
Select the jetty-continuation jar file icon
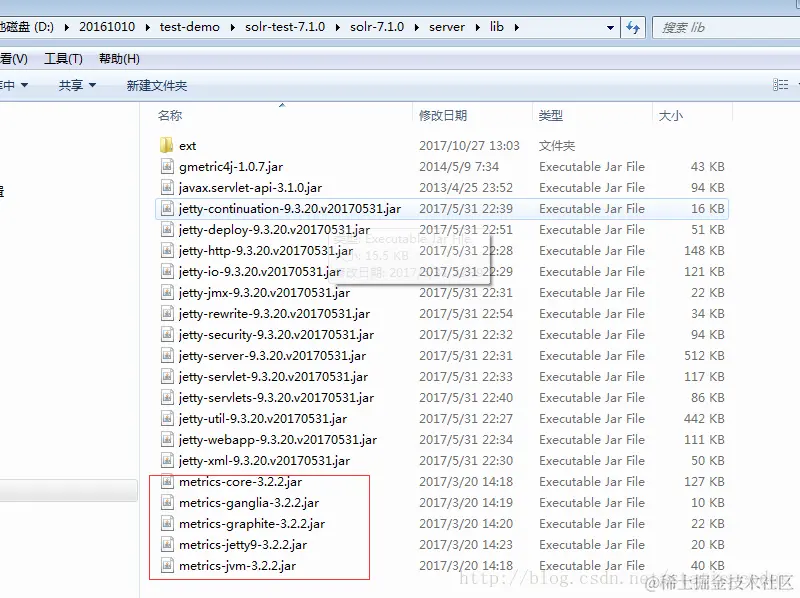click(167, 208)
